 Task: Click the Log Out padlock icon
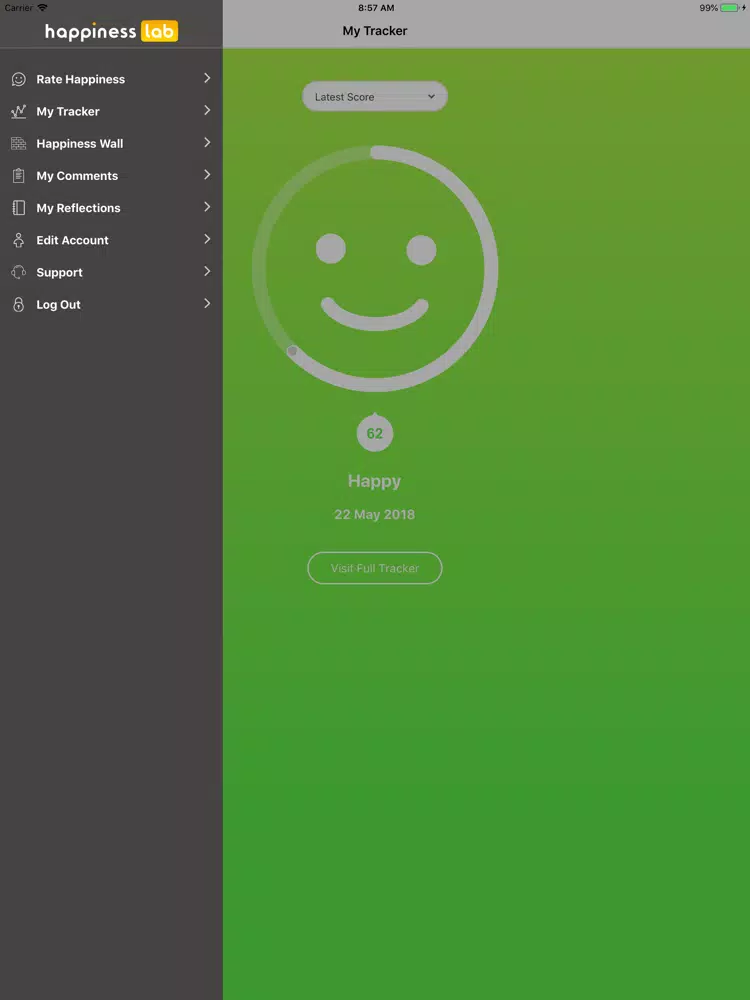(x=18, y=304)
